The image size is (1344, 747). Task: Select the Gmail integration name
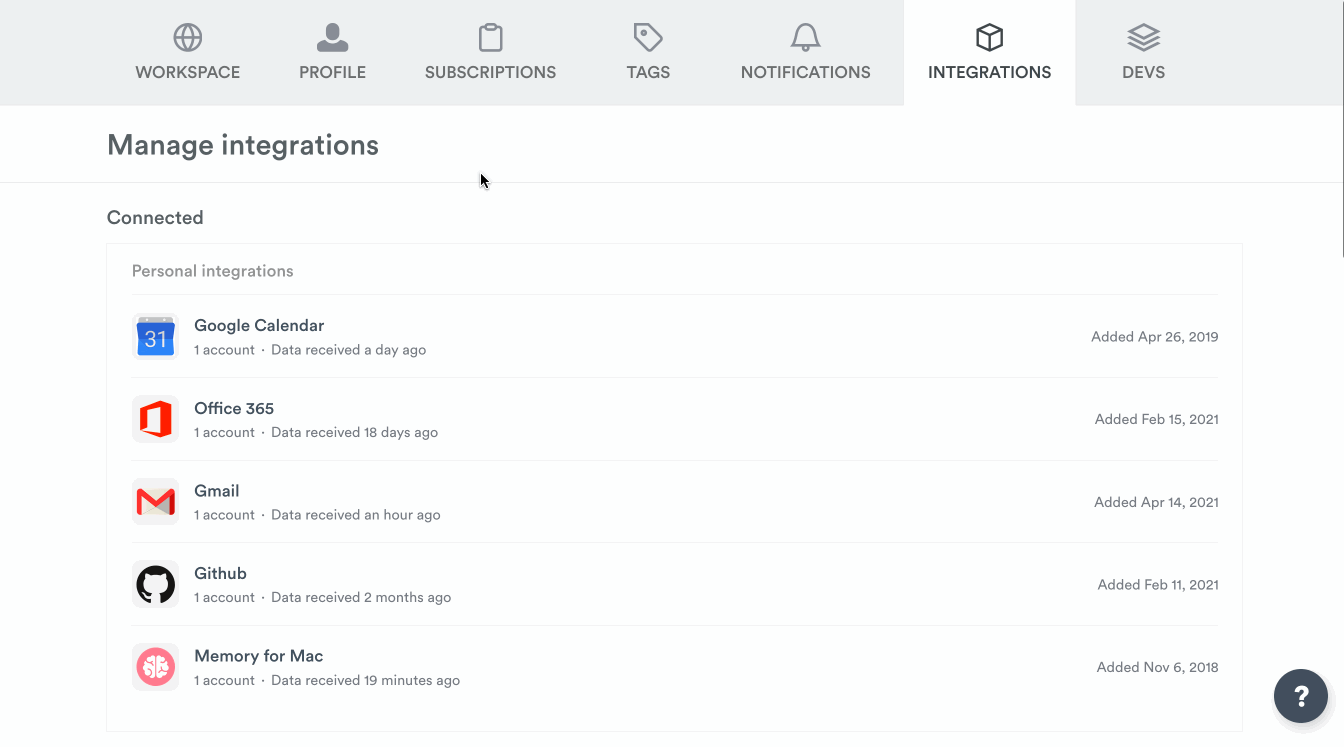(217, 491)
